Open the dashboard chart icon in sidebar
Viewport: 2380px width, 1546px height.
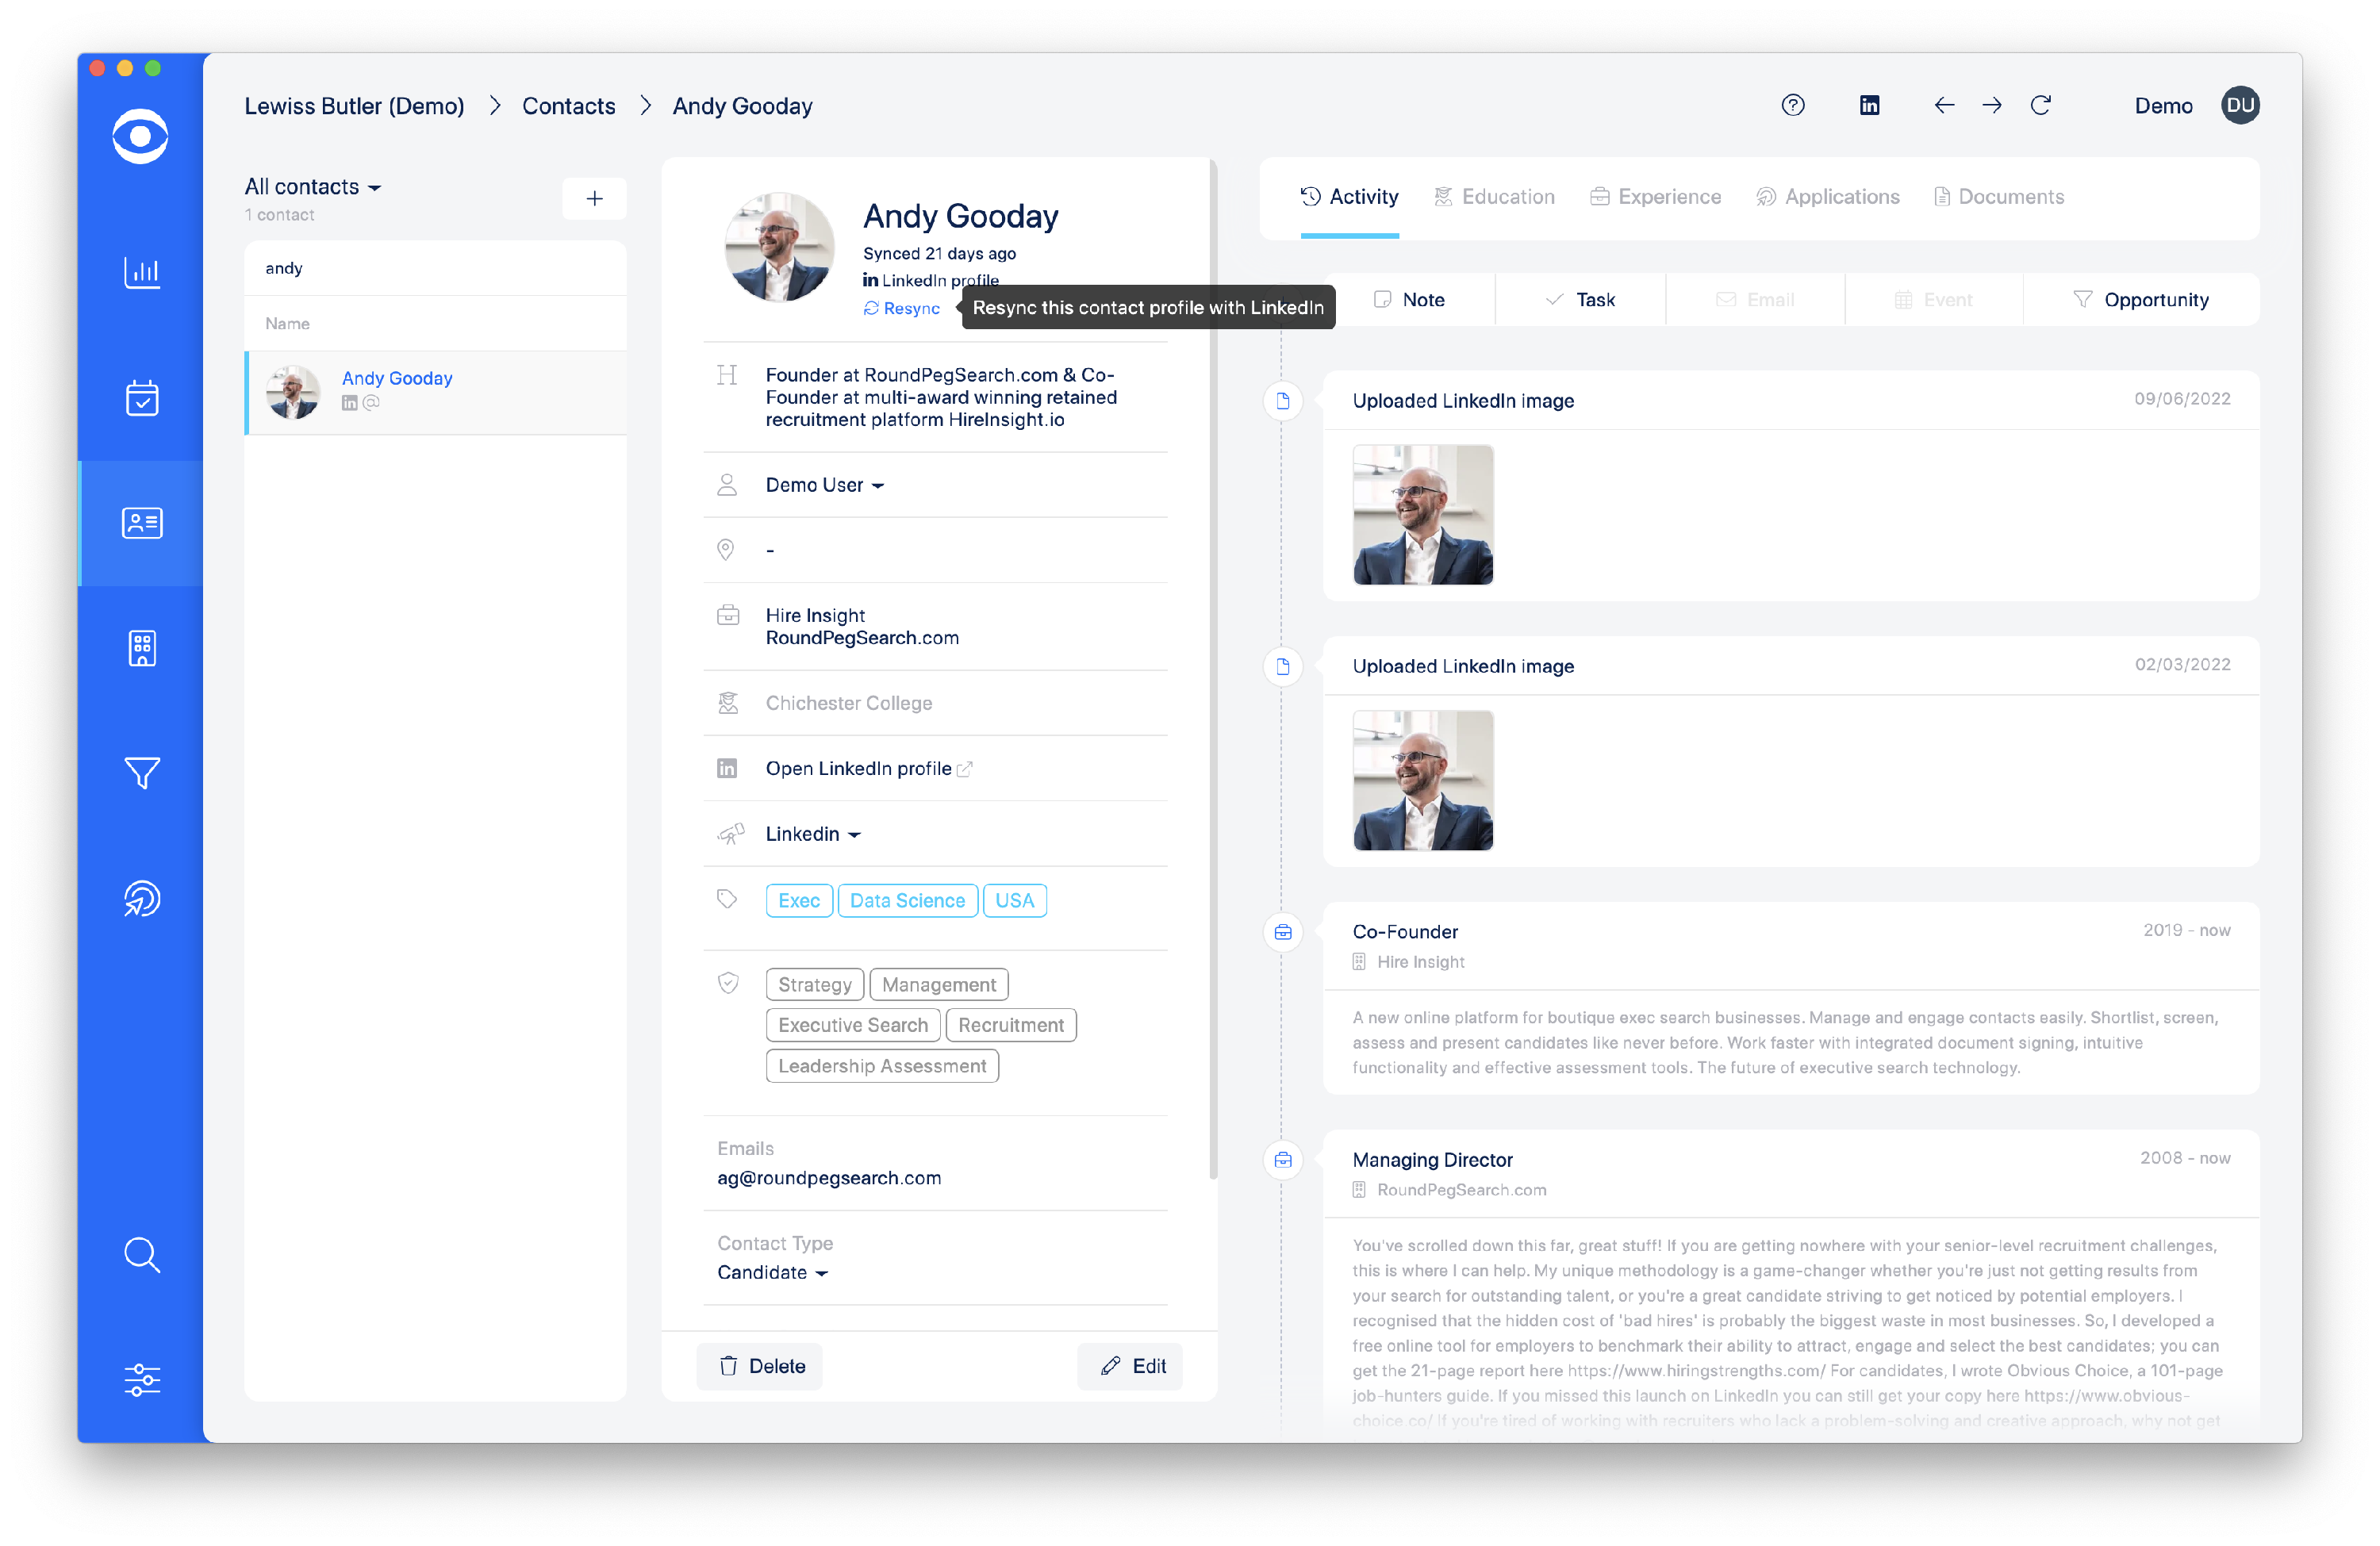point(141,272)
